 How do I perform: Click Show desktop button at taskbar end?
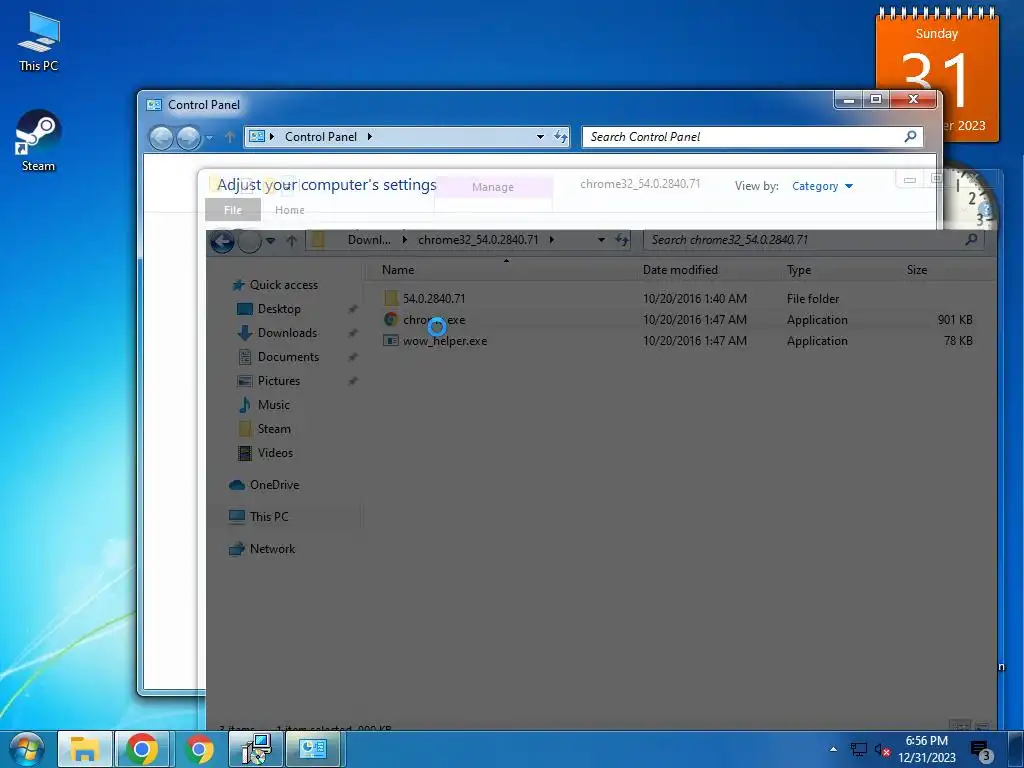[x=1016, y=749]
